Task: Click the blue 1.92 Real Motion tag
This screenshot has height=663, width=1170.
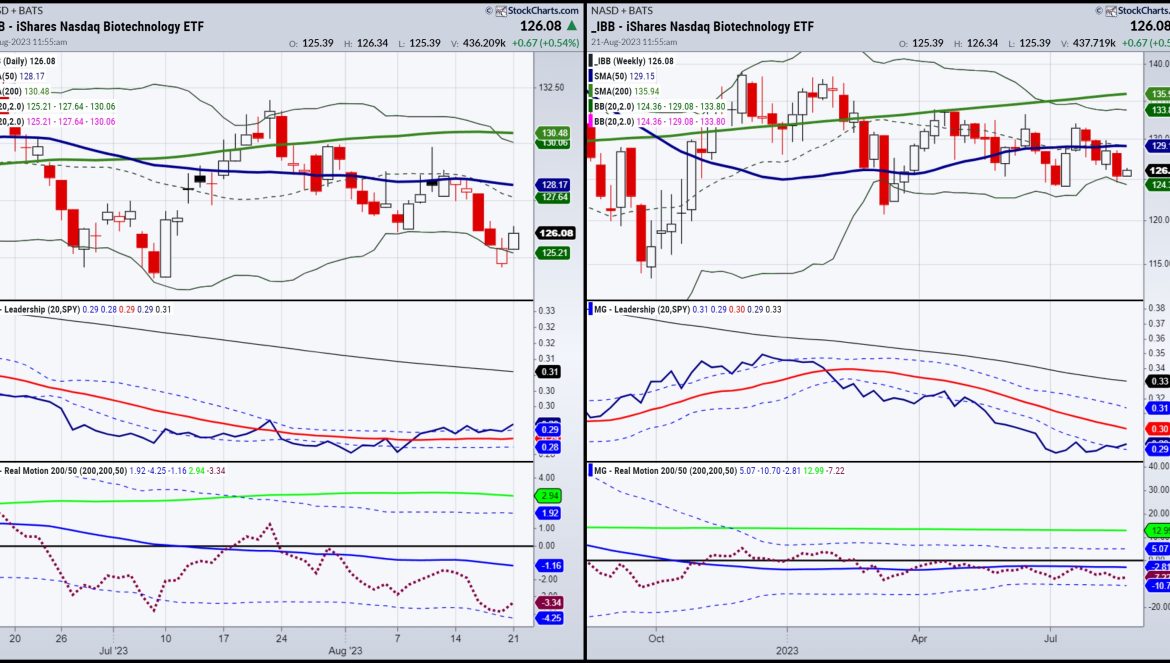Action: 549,513
